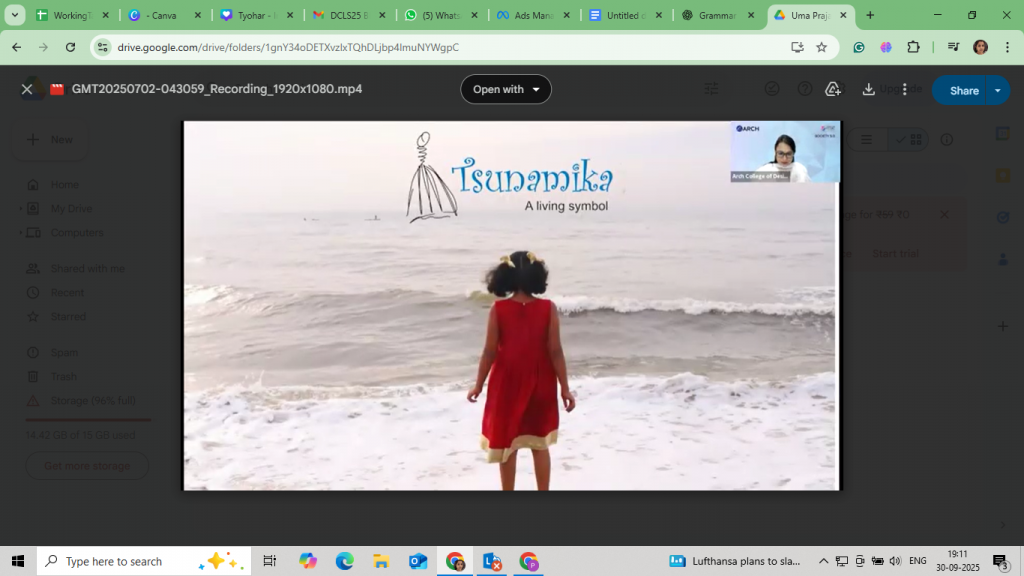Reload the page
The width and height of the screenshot is (1024, 576).
click(70, 47)
